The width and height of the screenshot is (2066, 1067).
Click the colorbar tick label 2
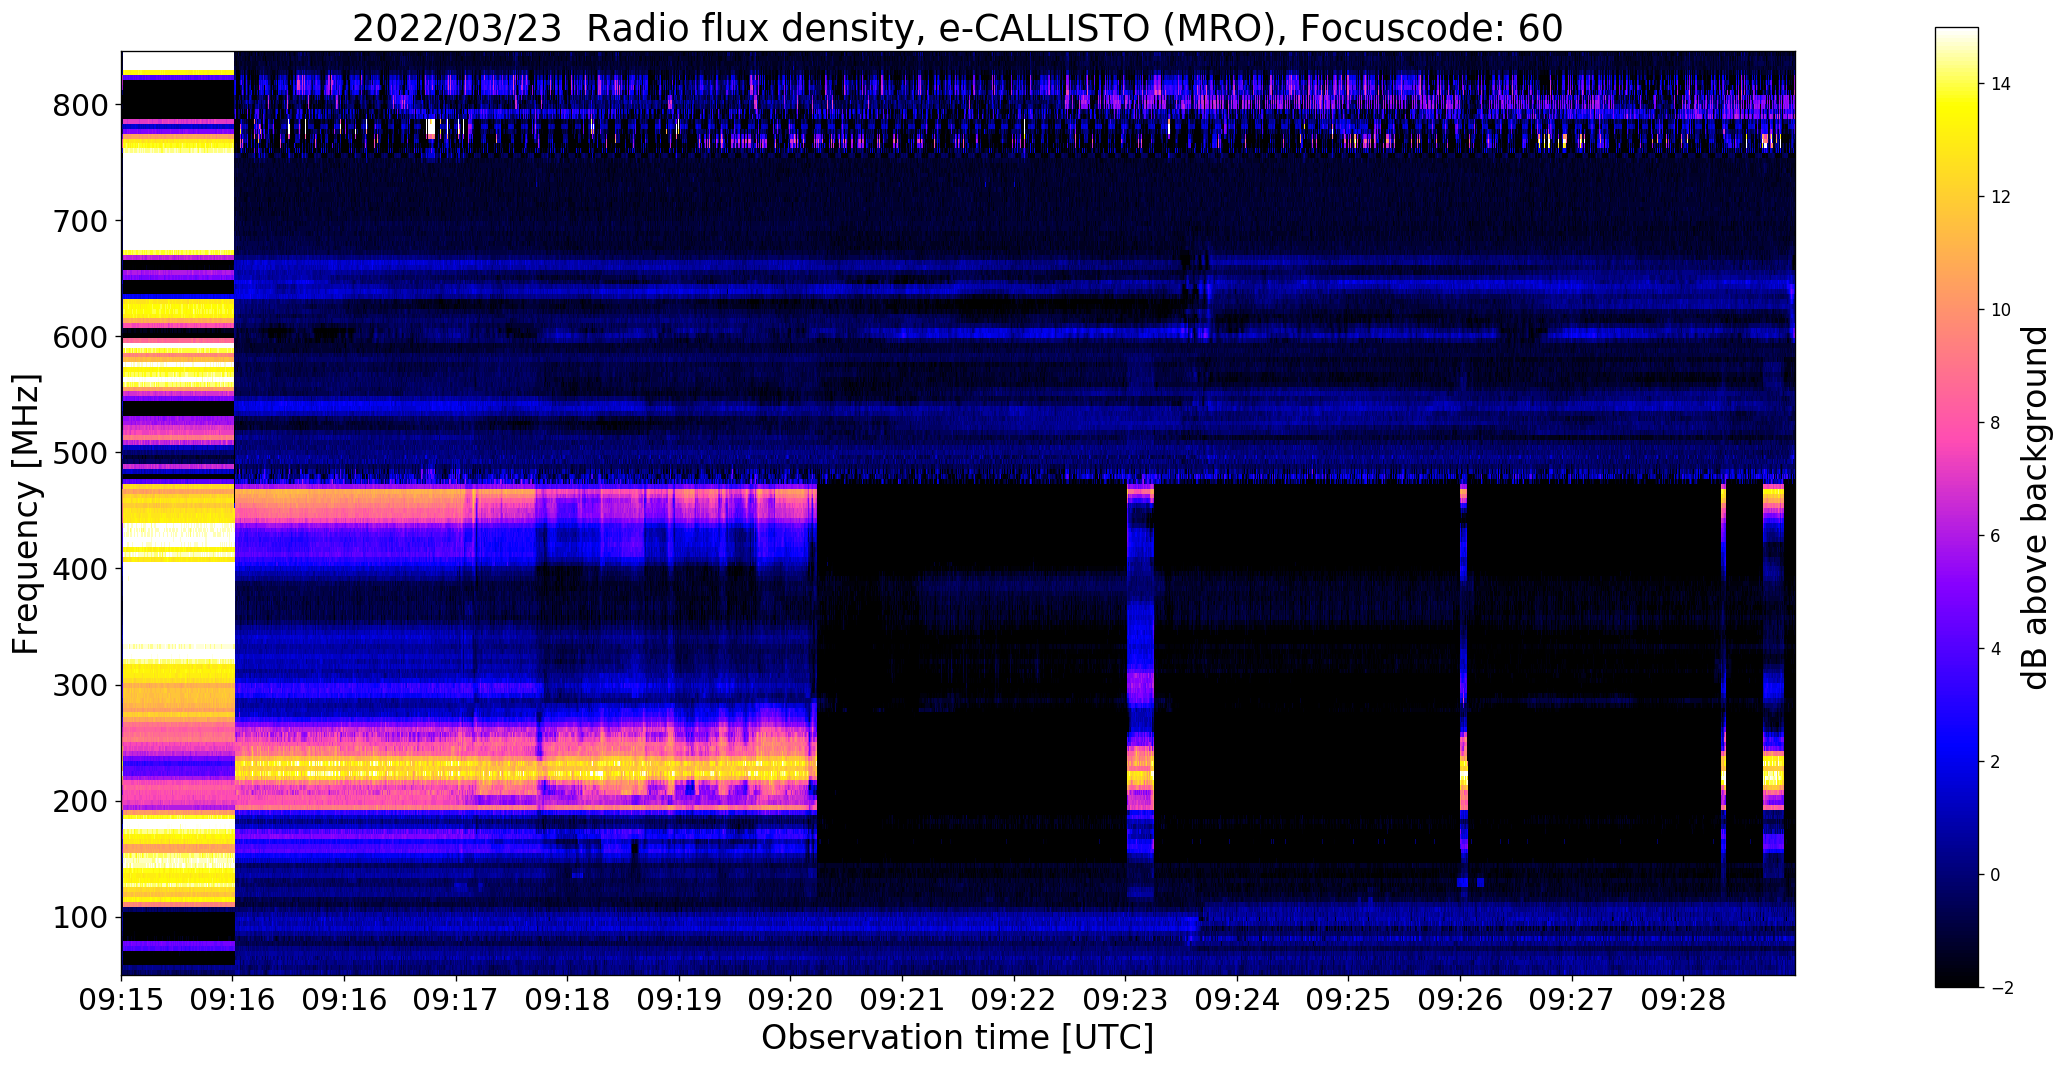[x=1995, y=762]
